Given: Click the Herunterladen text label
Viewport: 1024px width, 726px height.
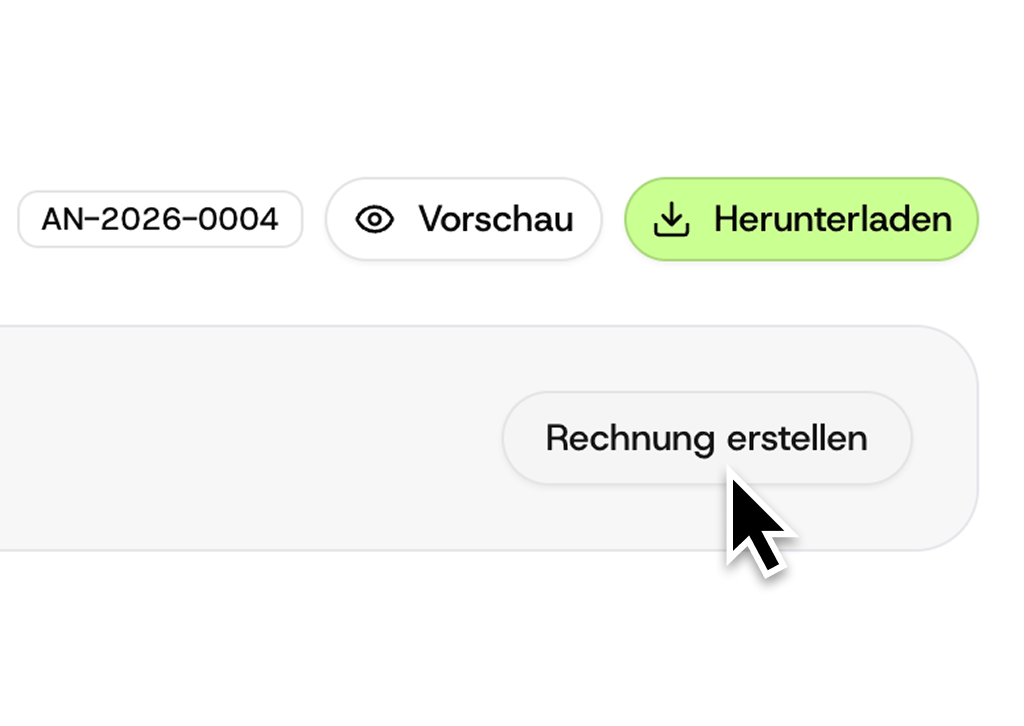Looking at the screenshot, I should click(832, 220).
